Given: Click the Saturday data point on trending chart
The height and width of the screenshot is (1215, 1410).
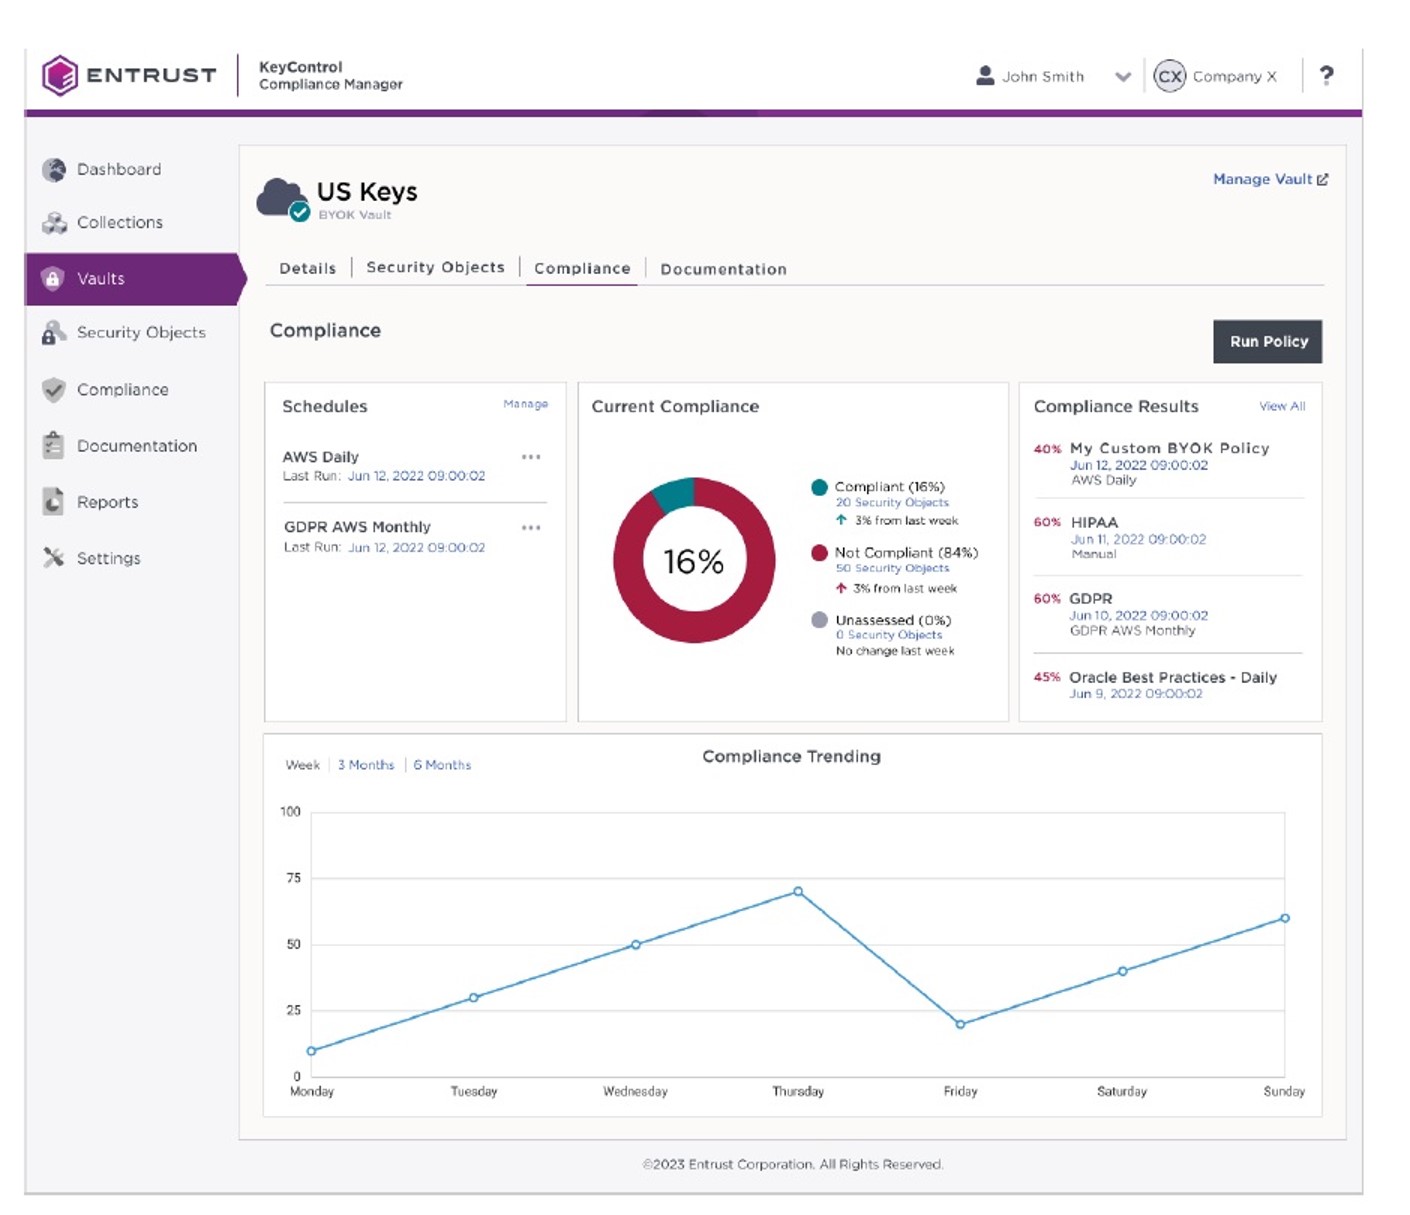Looking at the screenshot, I should (x=1122, y=971).
